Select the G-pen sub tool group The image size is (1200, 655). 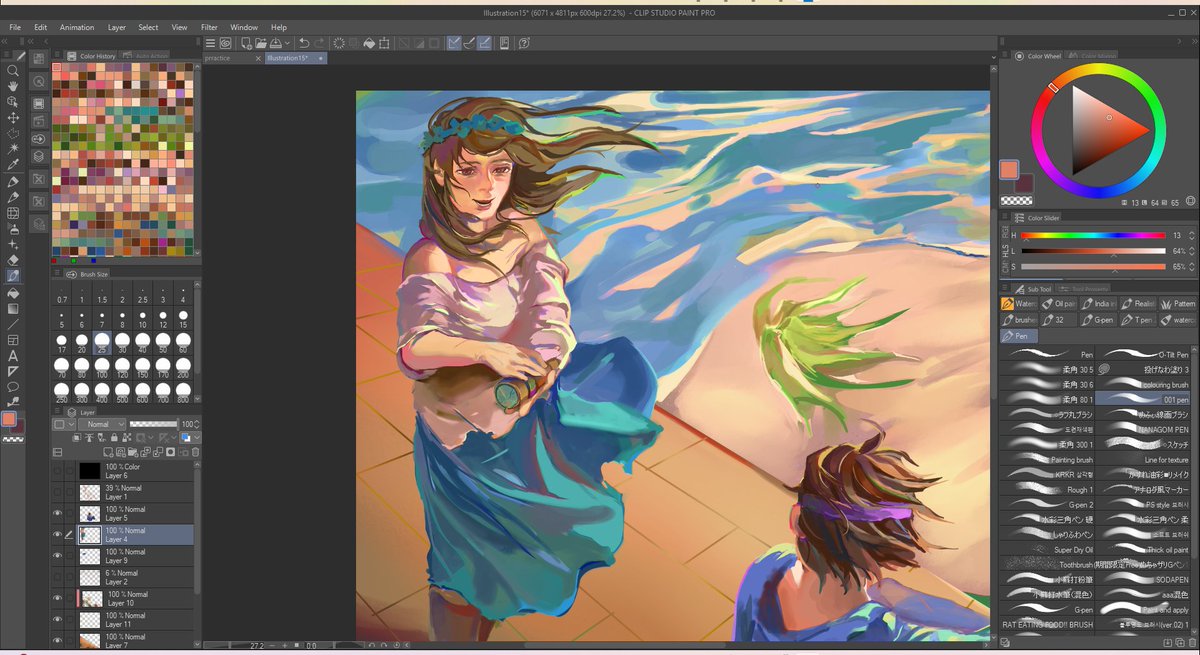point(1098,320)
